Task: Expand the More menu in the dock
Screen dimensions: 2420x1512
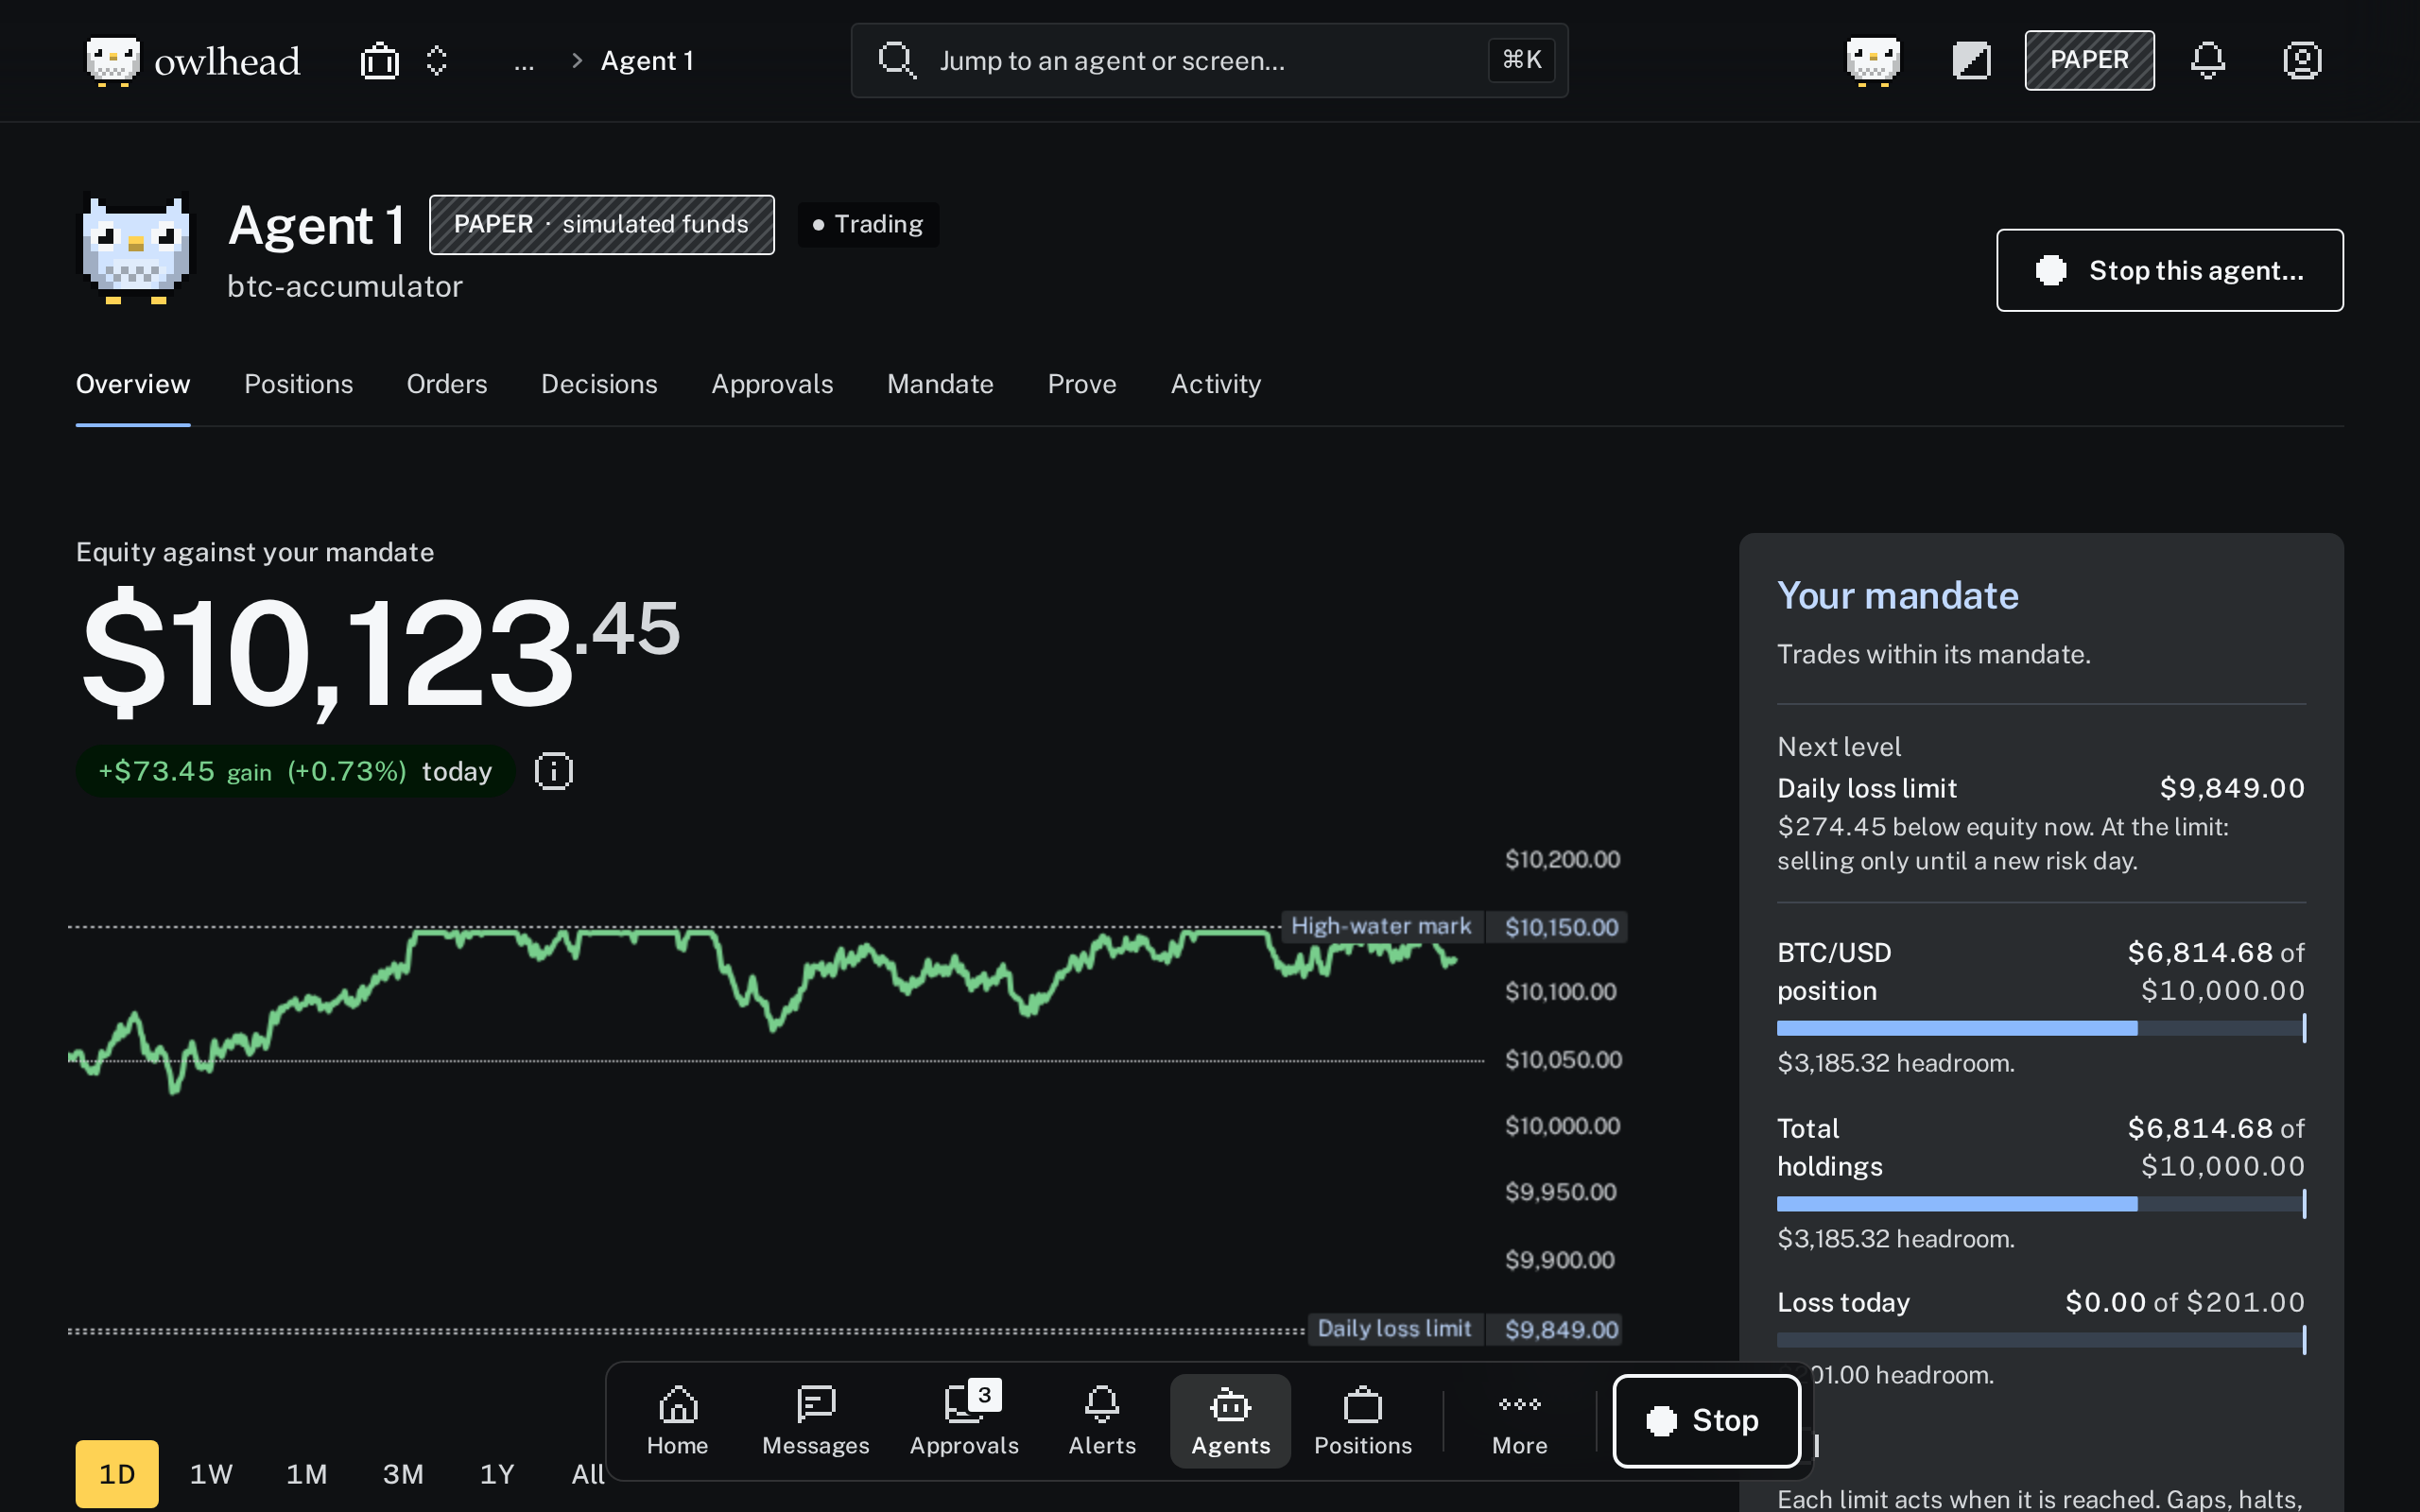Action: tap(1519, 1420)
